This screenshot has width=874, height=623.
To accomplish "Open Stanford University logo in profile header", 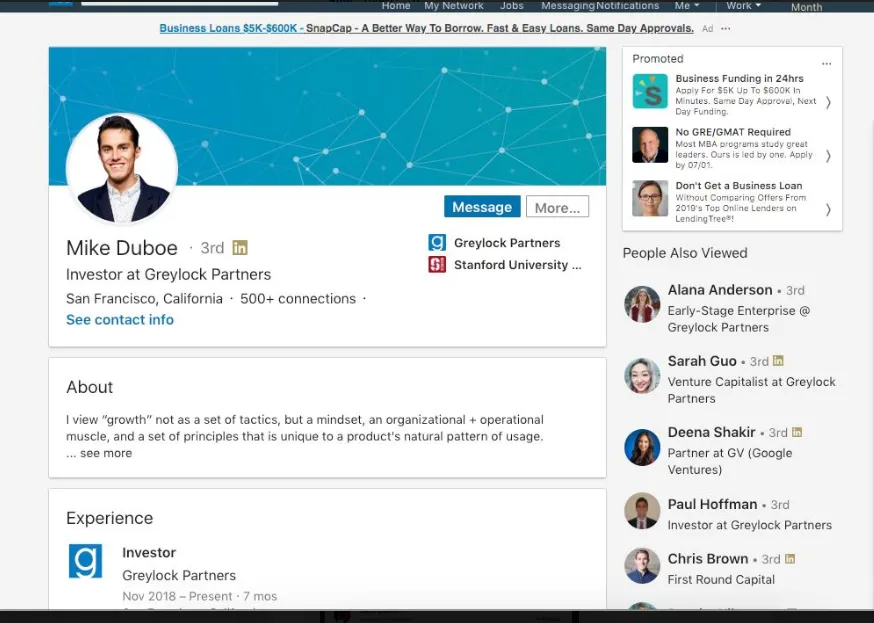I will pyautogui.click(x=436, y=264).
